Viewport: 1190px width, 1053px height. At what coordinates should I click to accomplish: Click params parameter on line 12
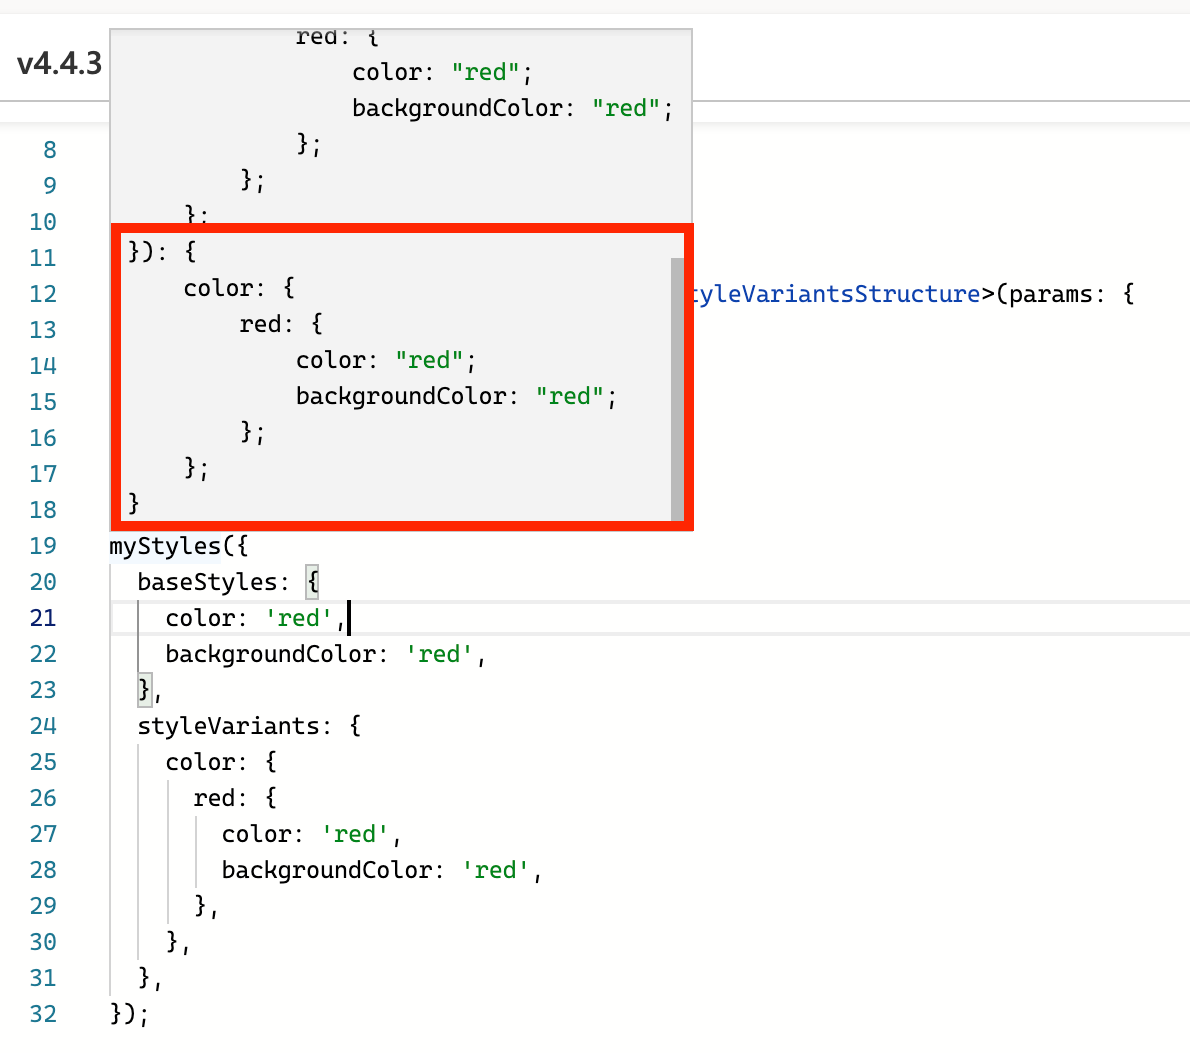1050,294
